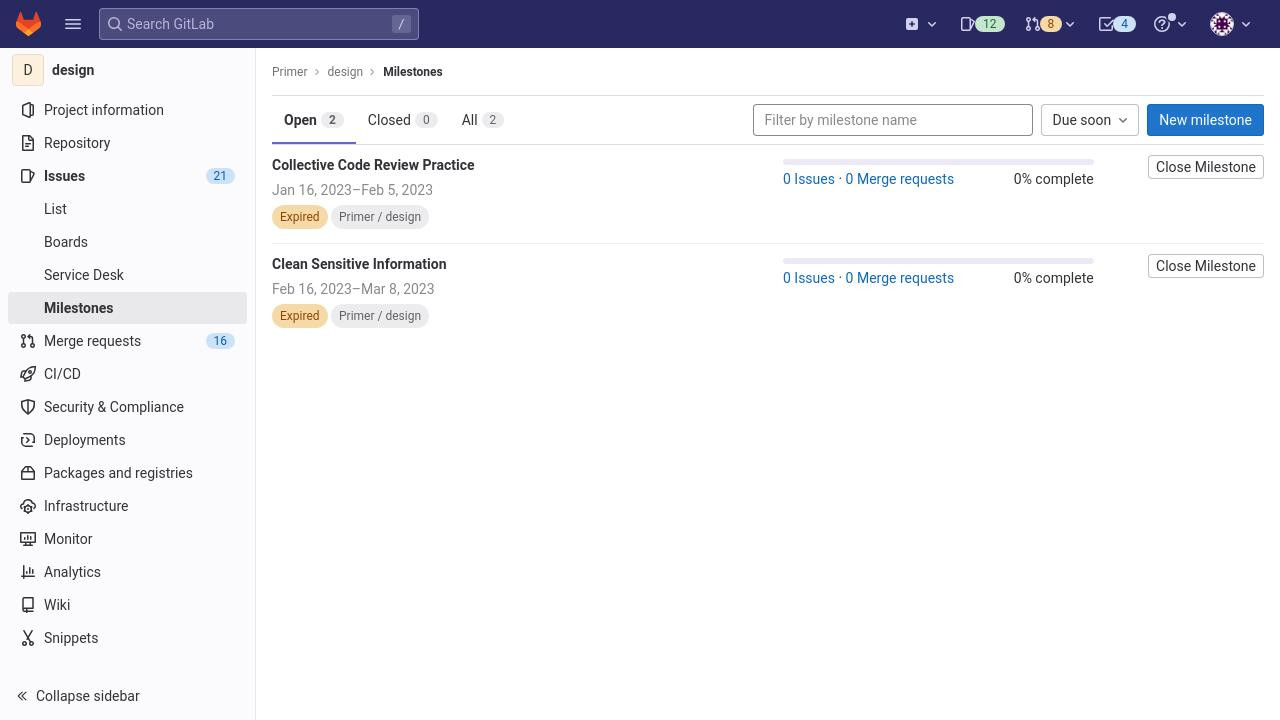Image resolution: width=1280 pixels, height=720 pixels.
Task: Switch to the Closed milestones tab
Action: [402, 120]
